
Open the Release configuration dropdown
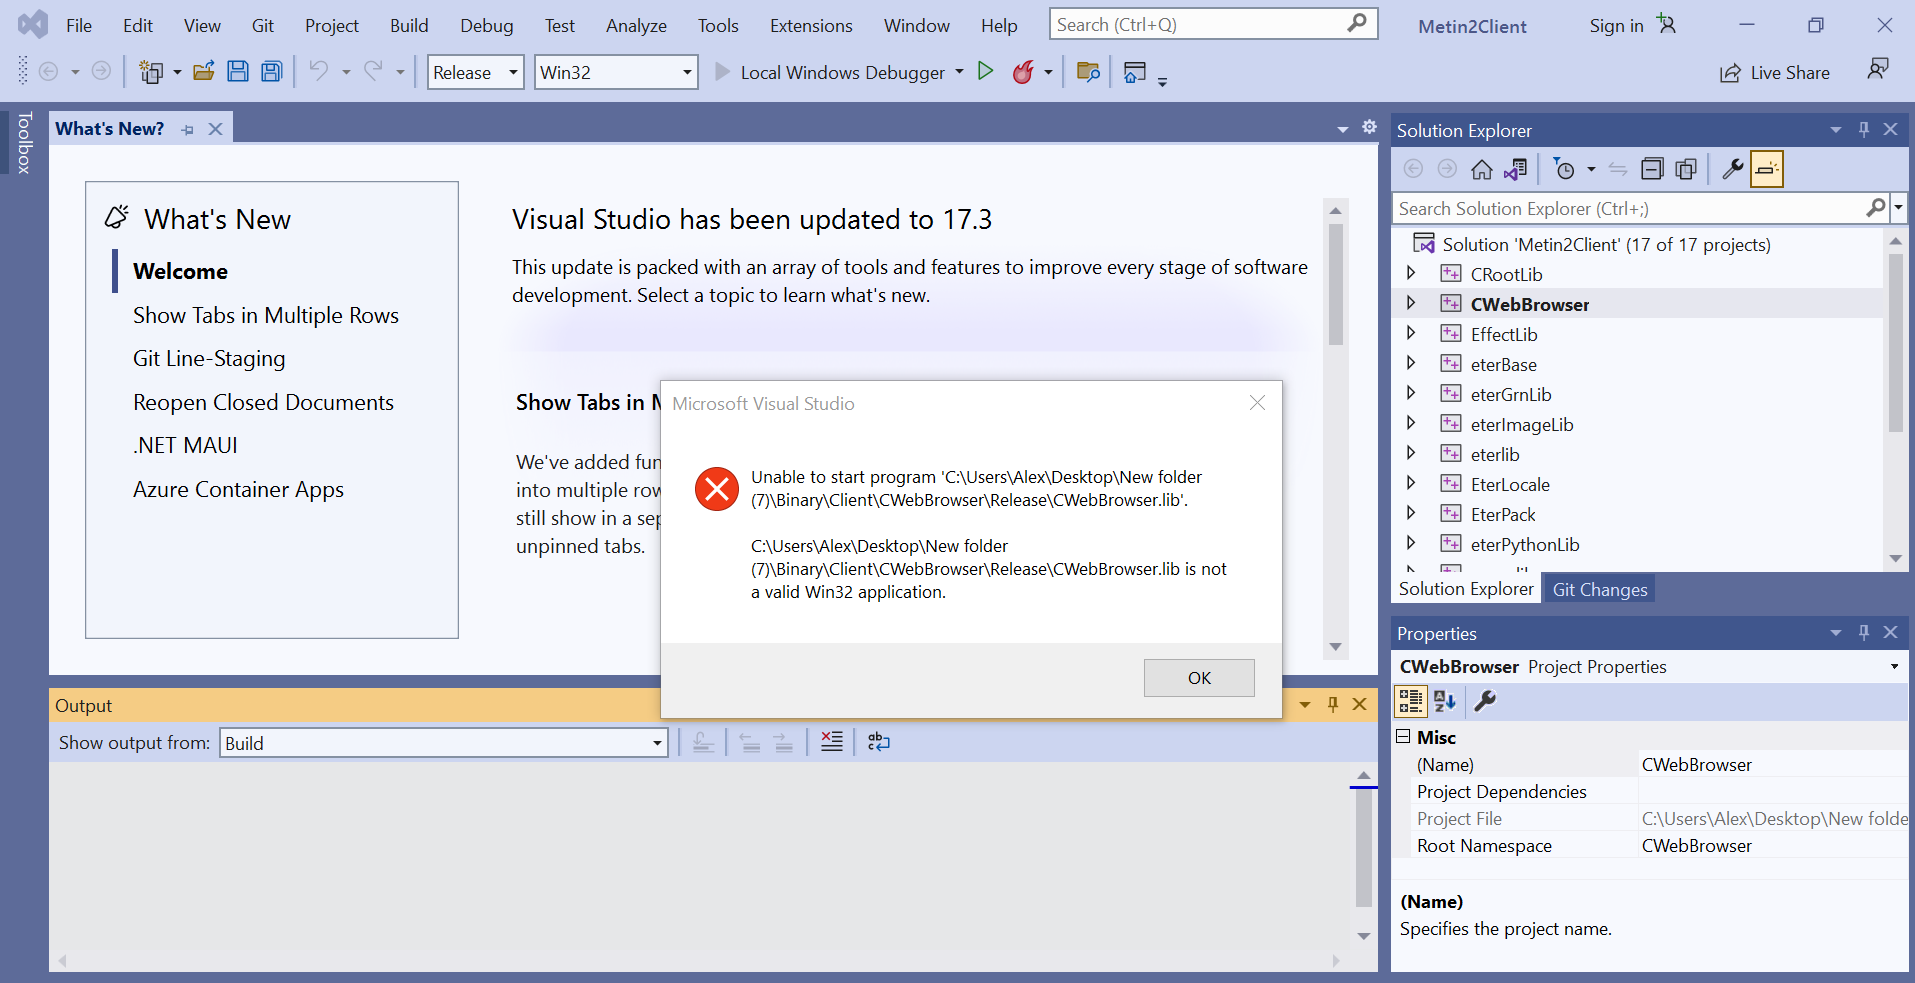click(x=476, y=72)
